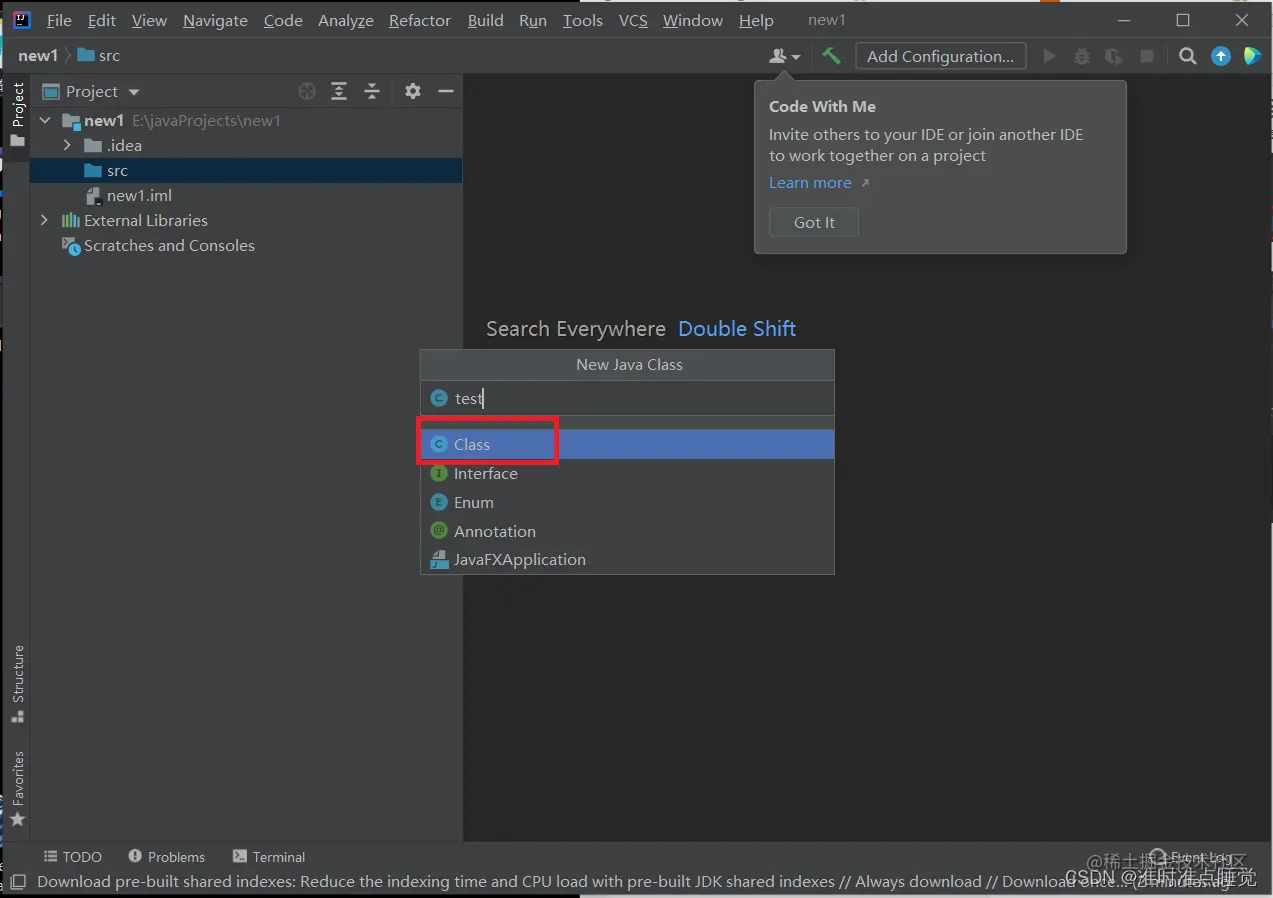Click the Collapse All icon in Project panel
This screenshot has width=1273, height=898.
tap(372, 91)
